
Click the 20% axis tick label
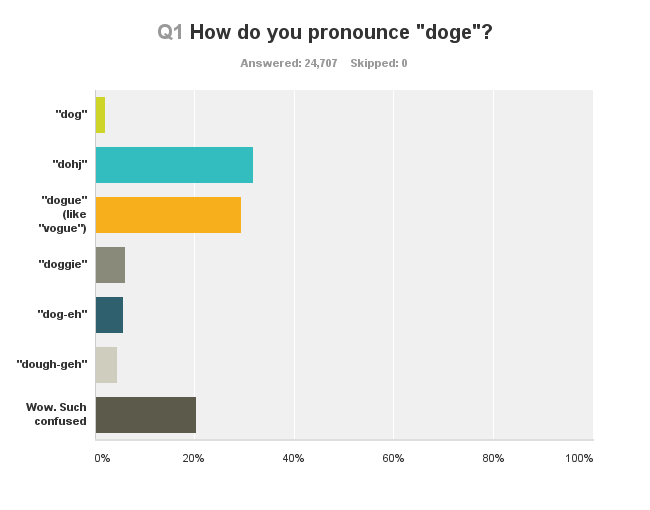point(194,458)
